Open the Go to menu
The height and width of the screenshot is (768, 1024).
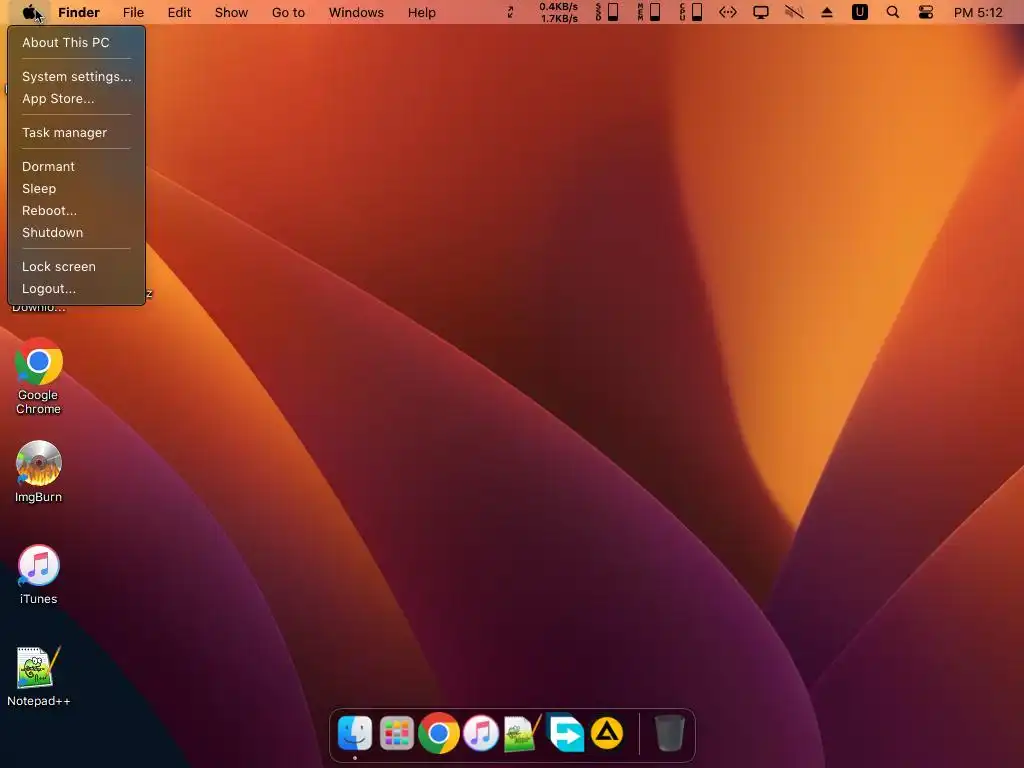(x=288, y=12)
